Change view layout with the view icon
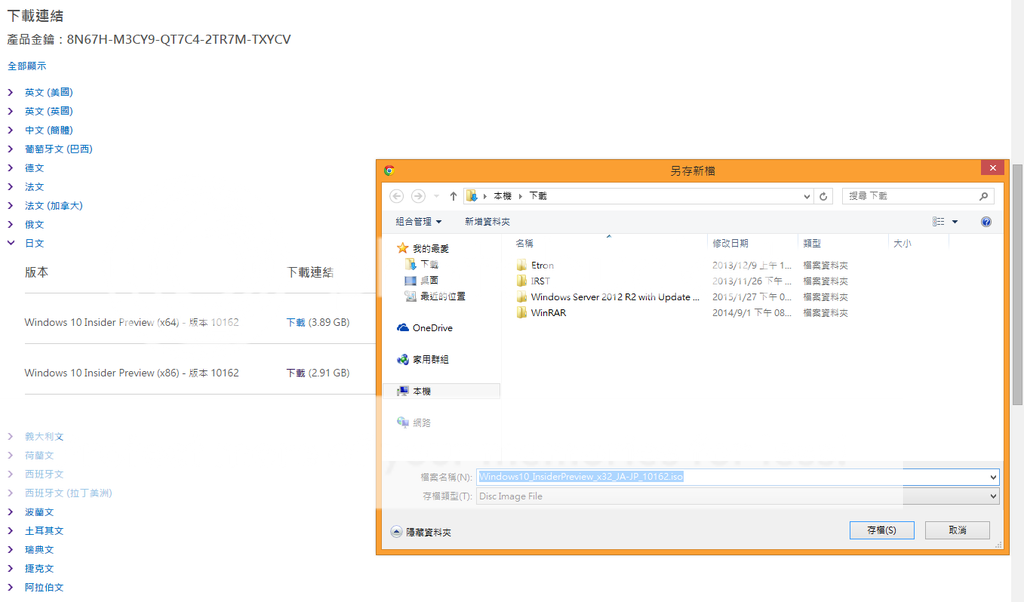 (939, 221)
